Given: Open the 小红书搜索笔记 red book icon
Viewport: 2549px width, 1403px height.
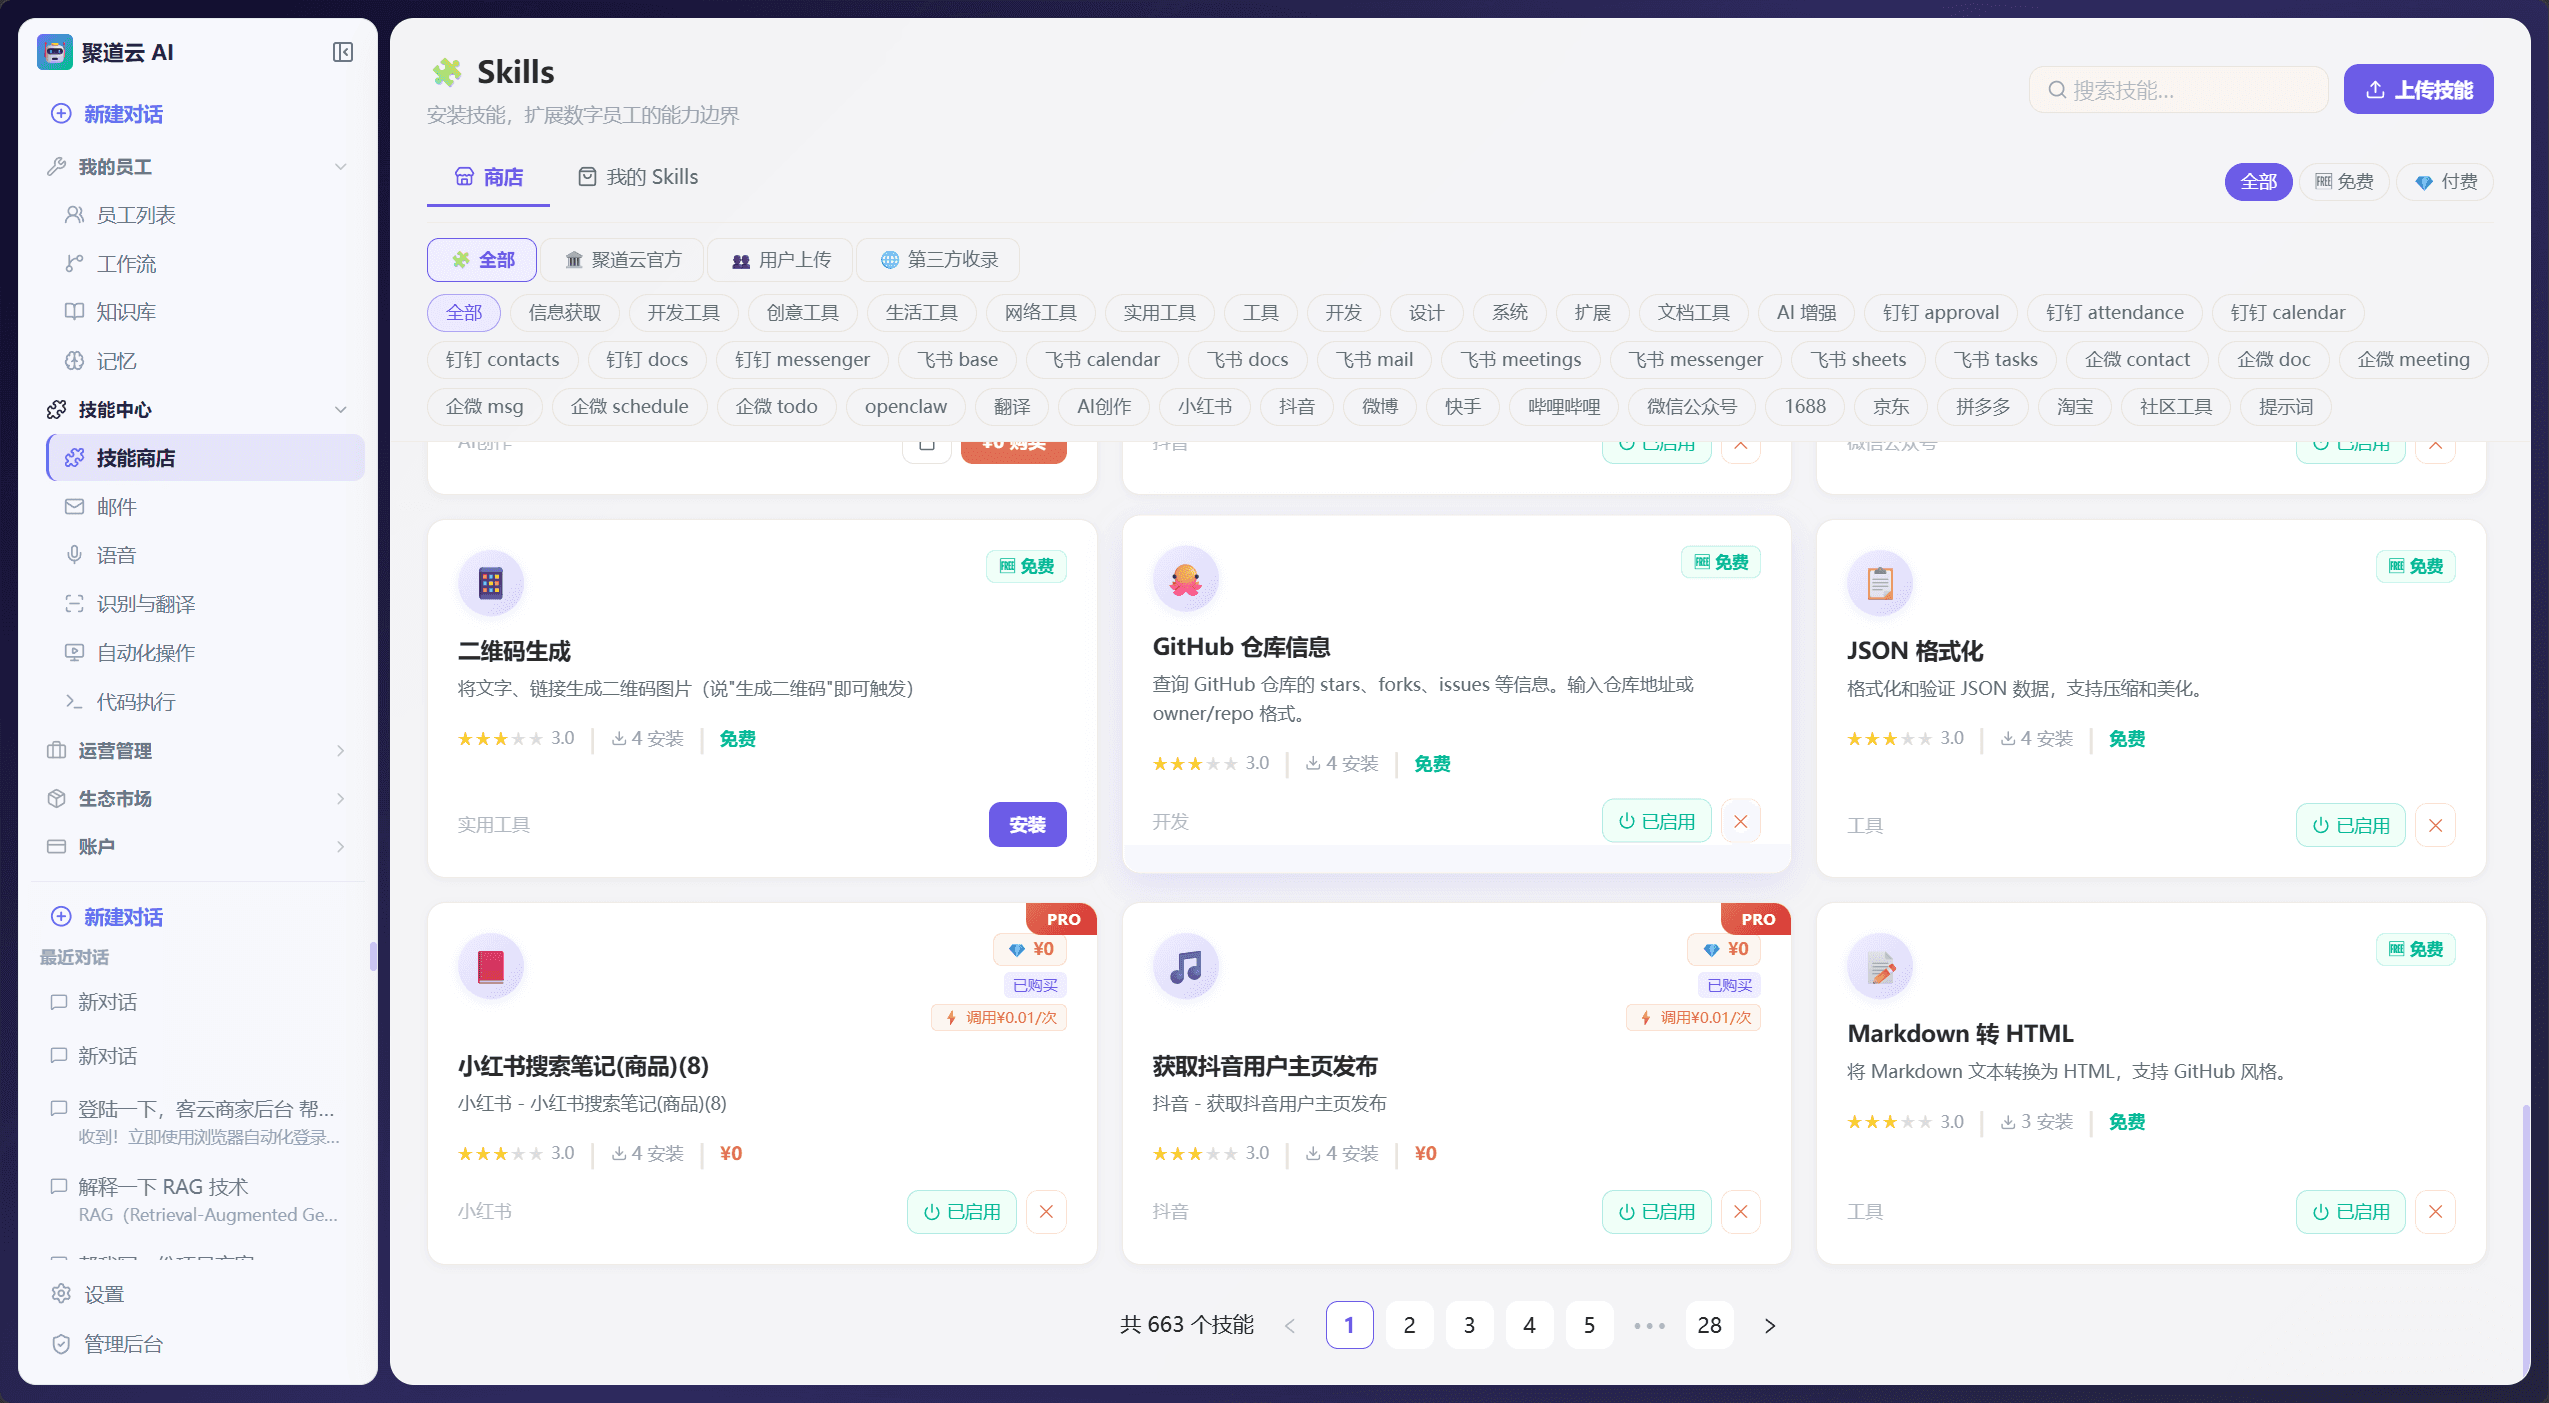Looking at the screenshot, I should [490, 966].
